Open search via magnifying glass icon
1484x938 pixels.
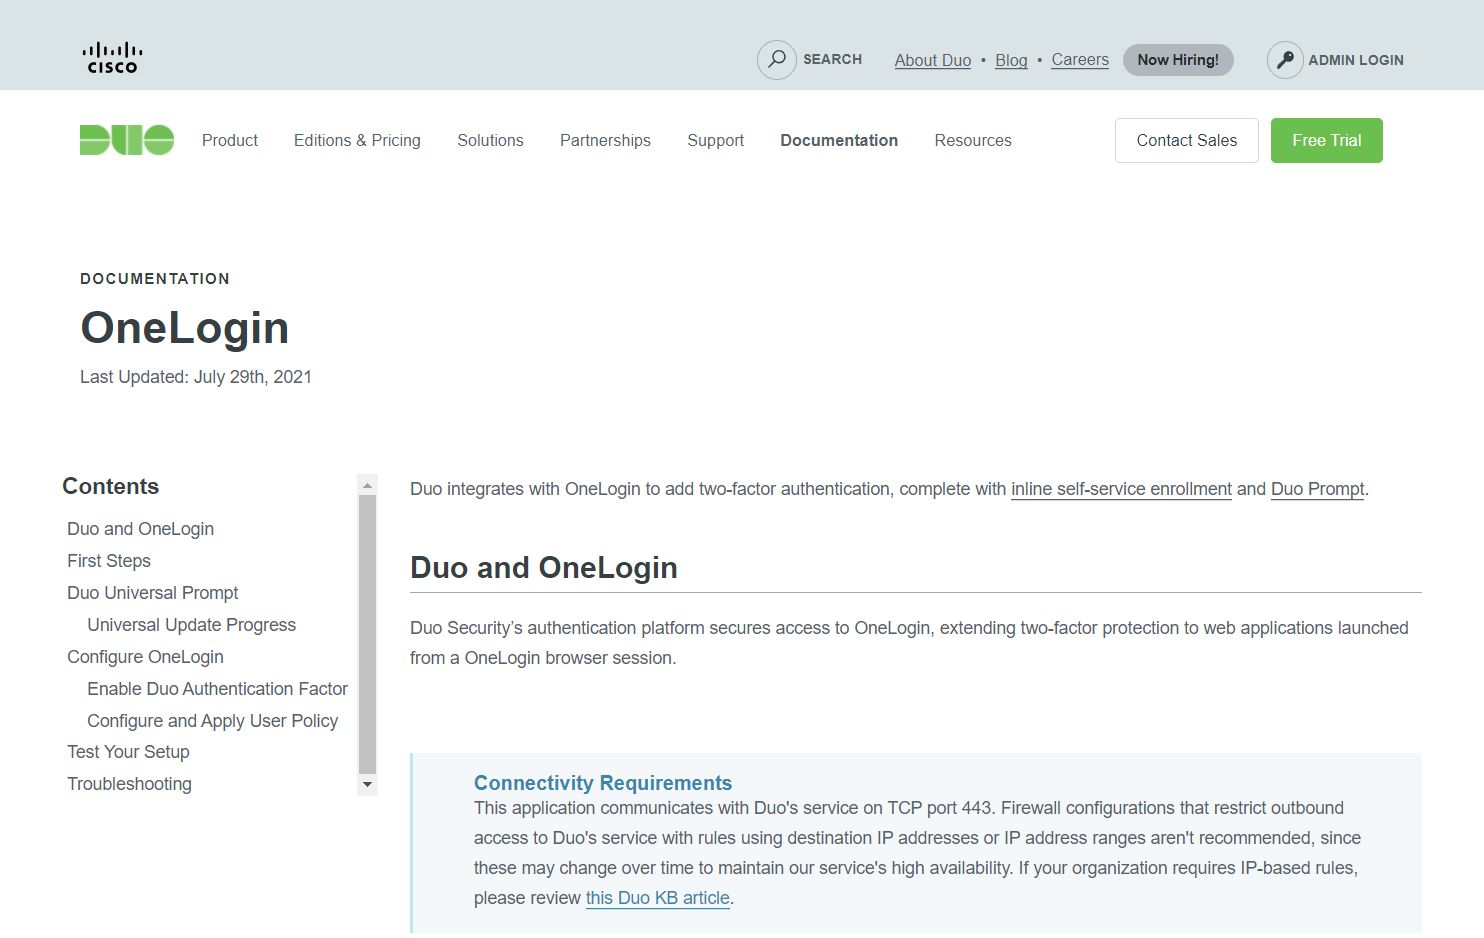point(776,60)
